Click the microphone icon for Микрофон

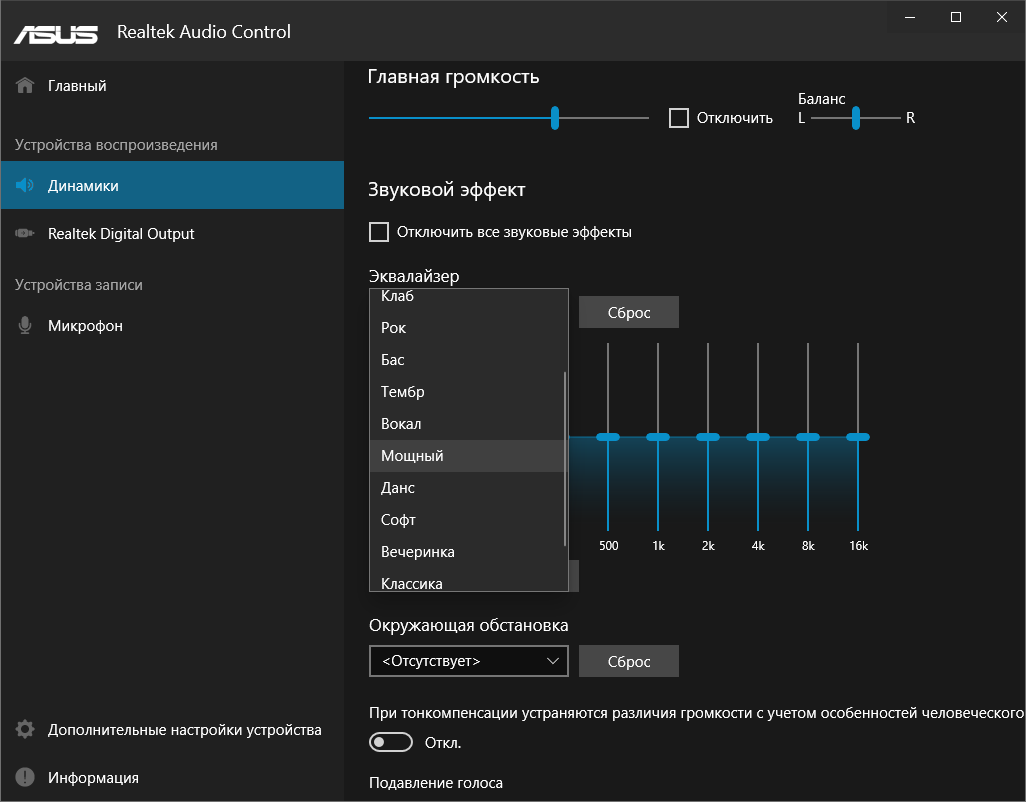[x=26, y=326]
